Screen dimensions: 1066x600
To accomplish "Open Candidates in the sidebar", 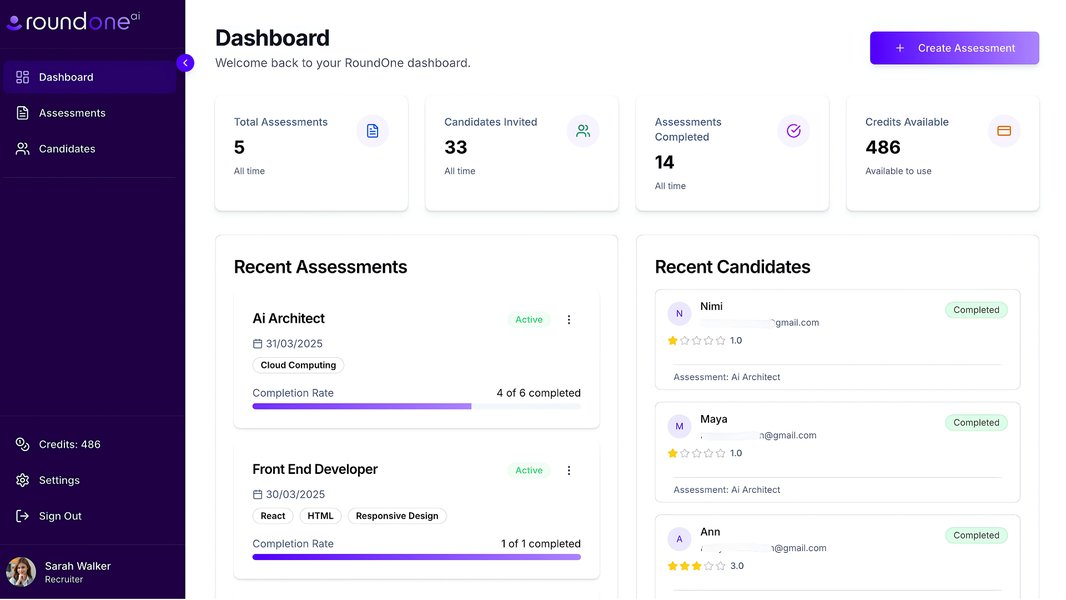I will point(90,149).
